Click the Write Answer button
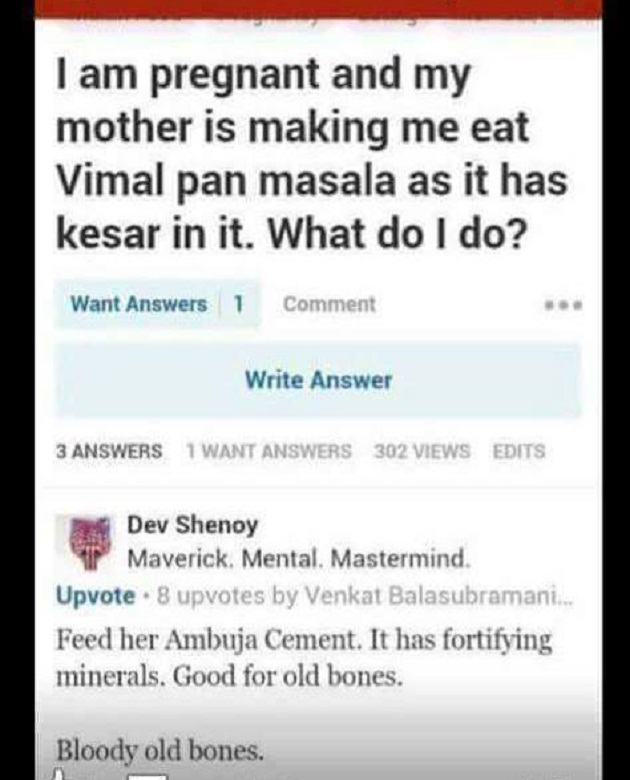The height and width of the screenshot is (780, 630). [x=318, y=381]
